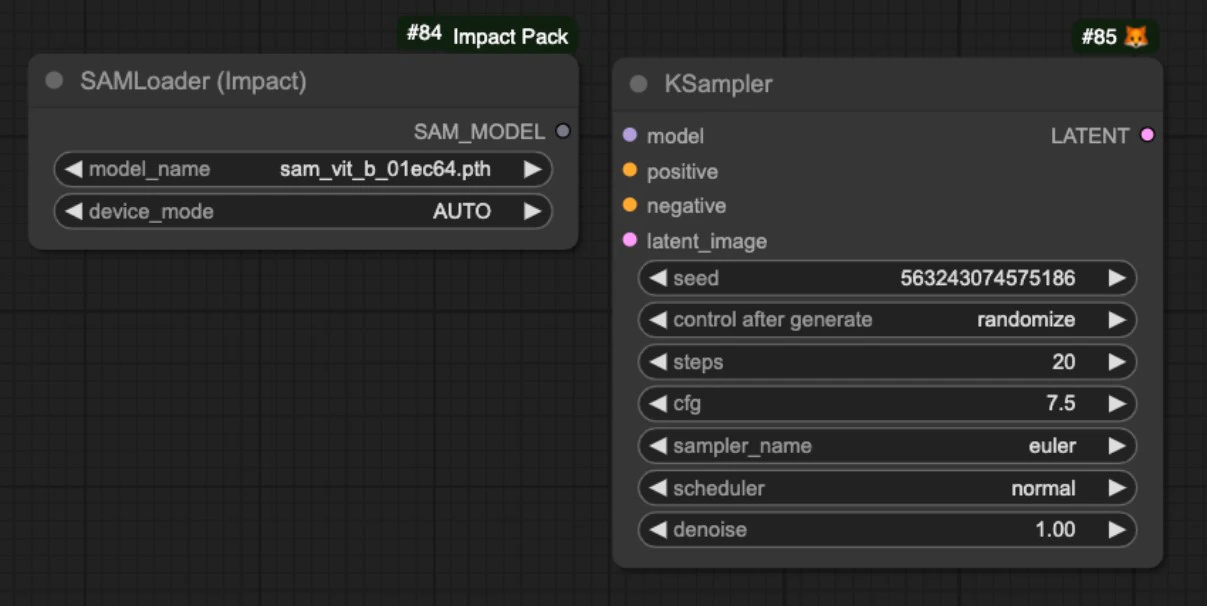
Task: Click the left arrow to decrease cfg
Action: (x=656, y=404)
